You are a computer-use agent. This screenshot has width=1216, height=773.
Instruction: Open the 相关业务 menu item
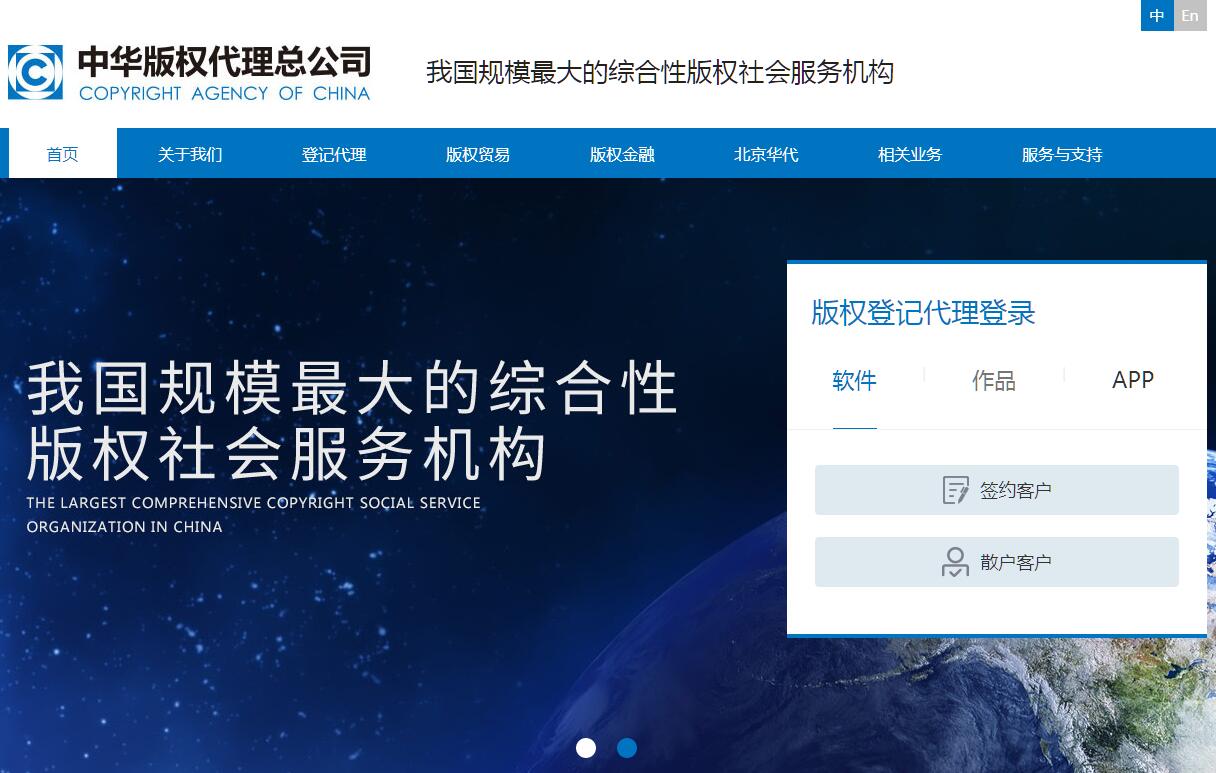point(910,154)
